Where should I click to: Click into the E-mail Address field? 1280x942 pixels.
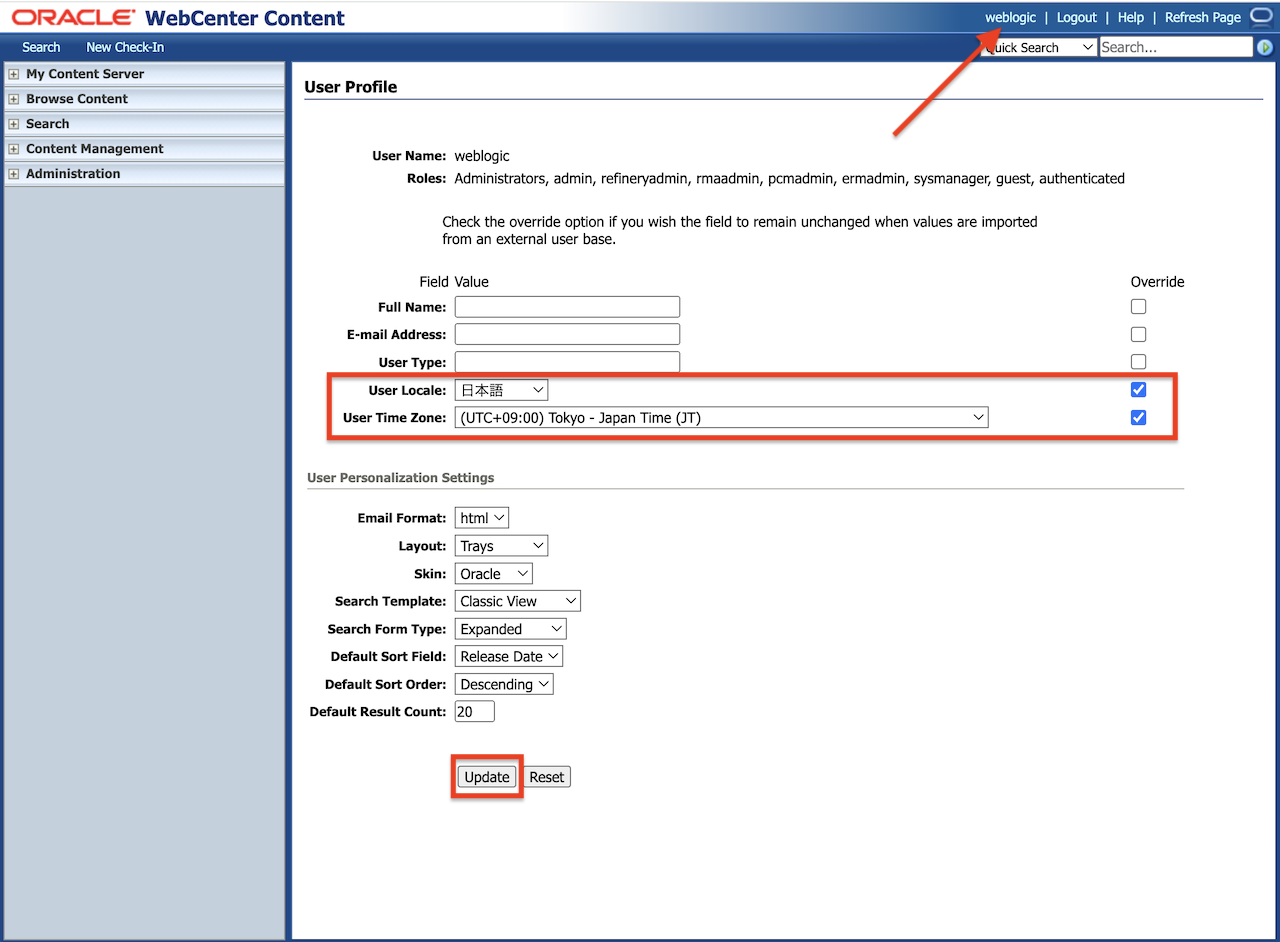(567, 334)
